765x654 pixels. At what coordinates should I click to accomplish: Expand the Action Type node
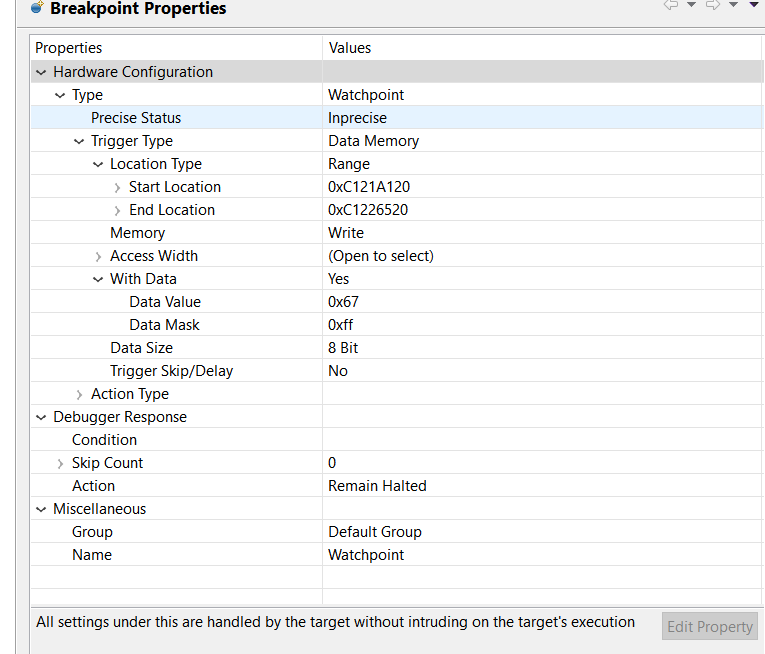pos(79,394)
